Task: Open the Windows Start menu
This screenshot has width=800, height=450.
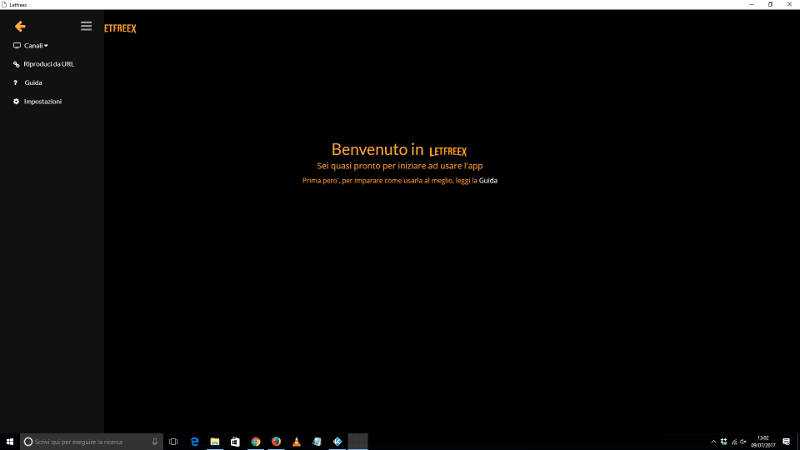Action: (10, 441)
